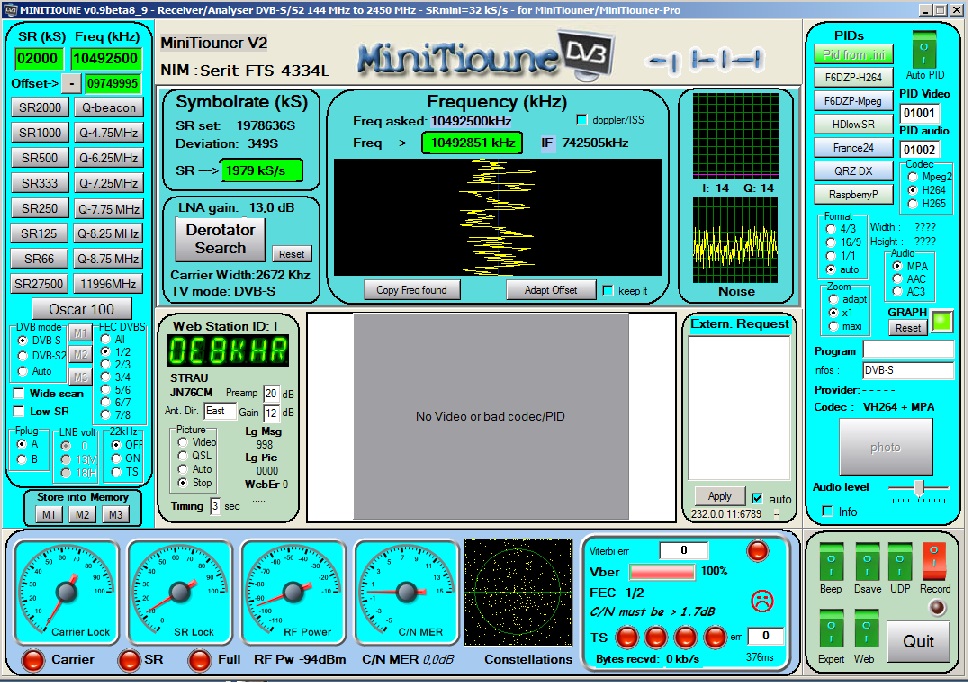
Task: Toggle the Web switch
Action: [x=866, y=629]
